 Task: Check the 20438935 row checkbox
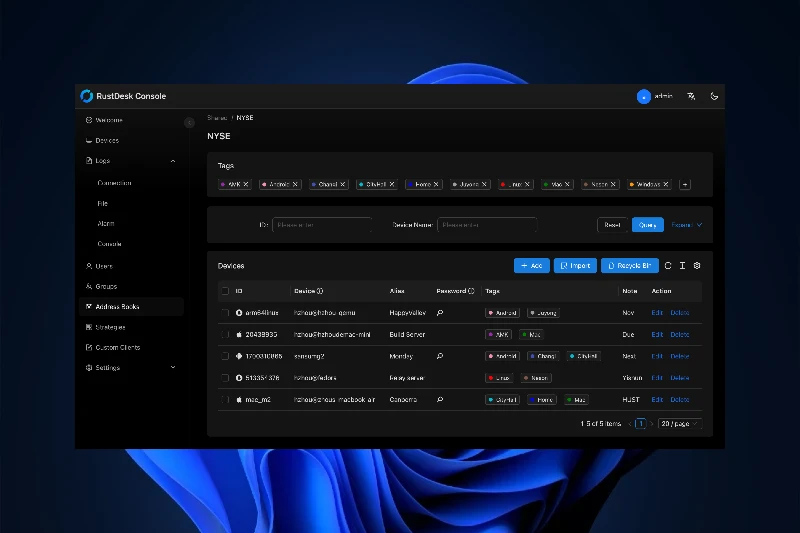(x=225, y=335)
